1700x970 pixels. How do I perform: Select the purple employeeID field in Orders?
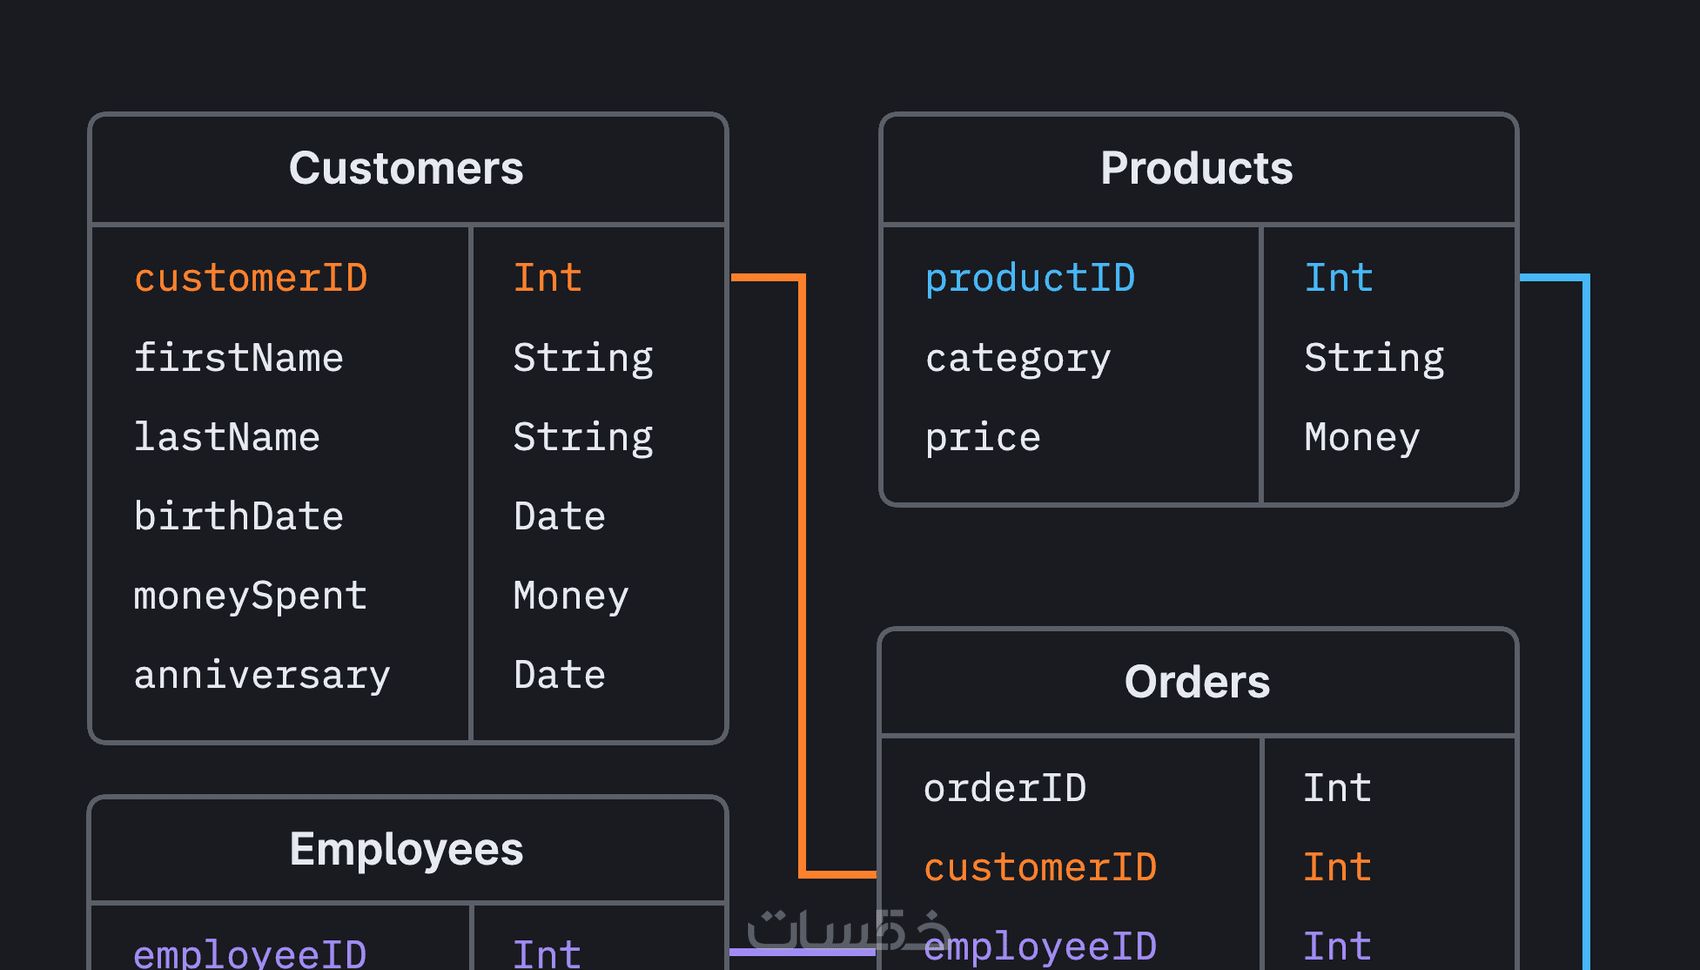pyautogui.click(x=1040, y=946)
